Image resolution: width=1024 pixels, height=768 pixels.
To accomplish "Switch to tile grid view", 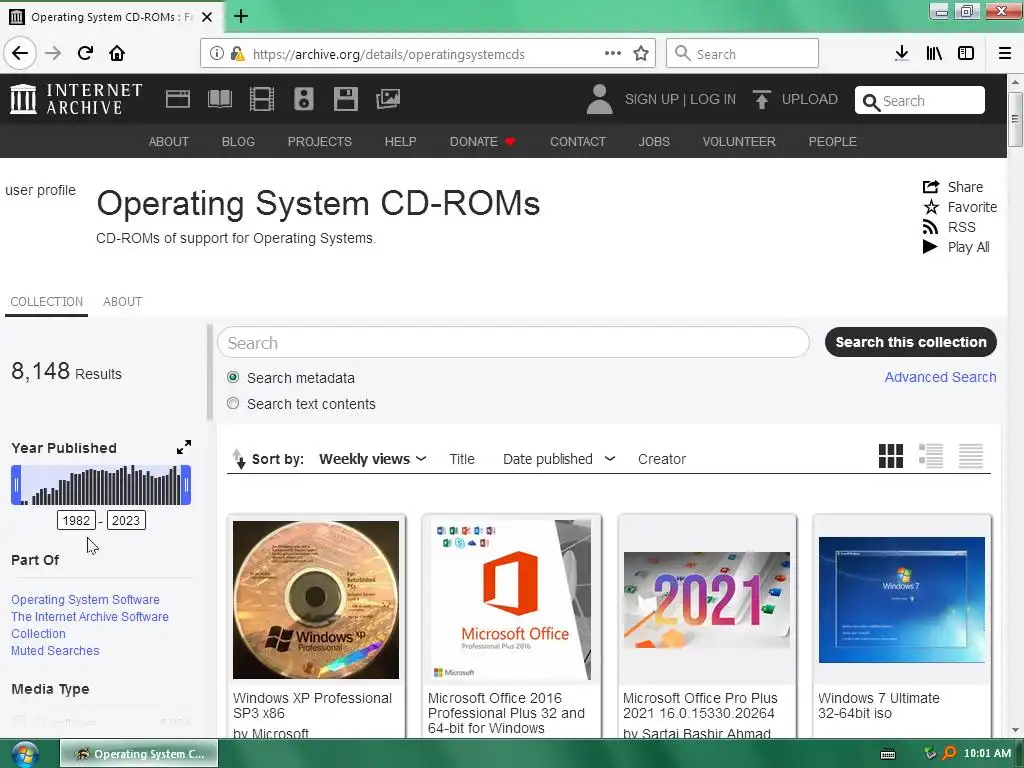I will (x=891, y=456).
